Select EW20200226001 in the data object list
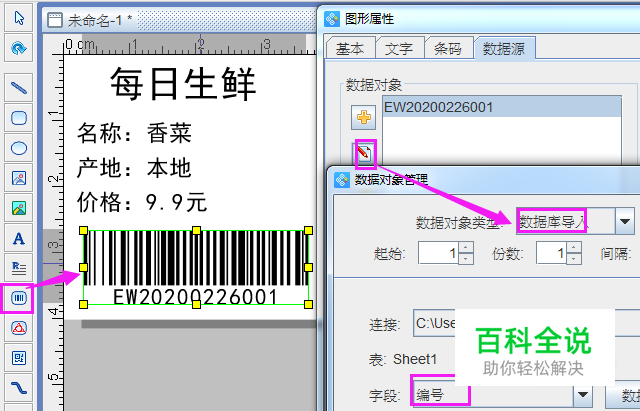Screen dimensions: 640x411 [438, 107]
